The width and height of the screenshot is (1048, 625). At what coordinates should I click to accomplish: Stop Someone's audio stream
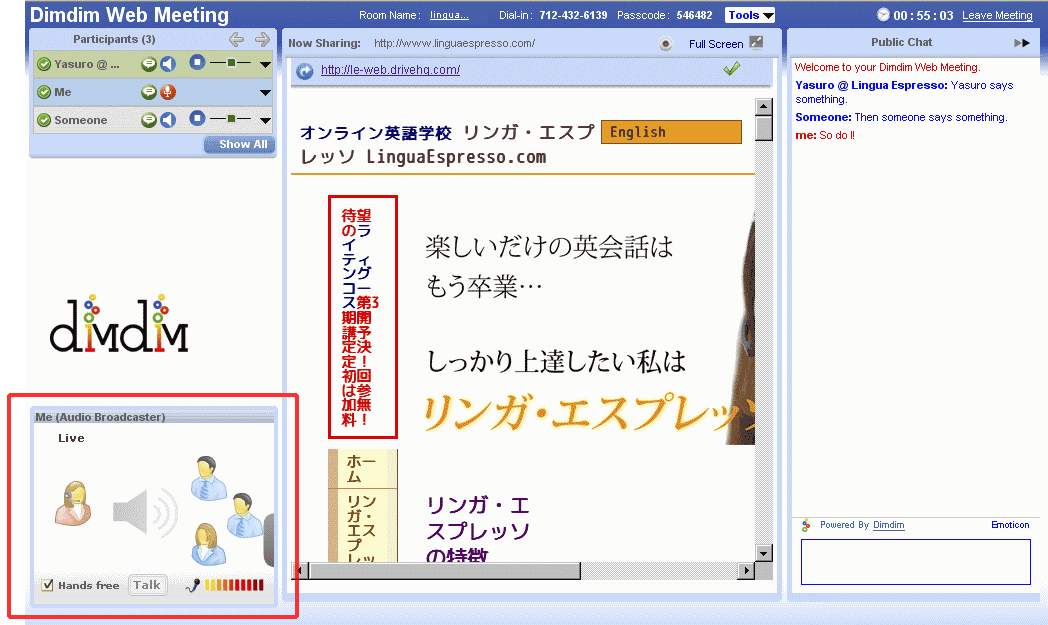(196, 118)
